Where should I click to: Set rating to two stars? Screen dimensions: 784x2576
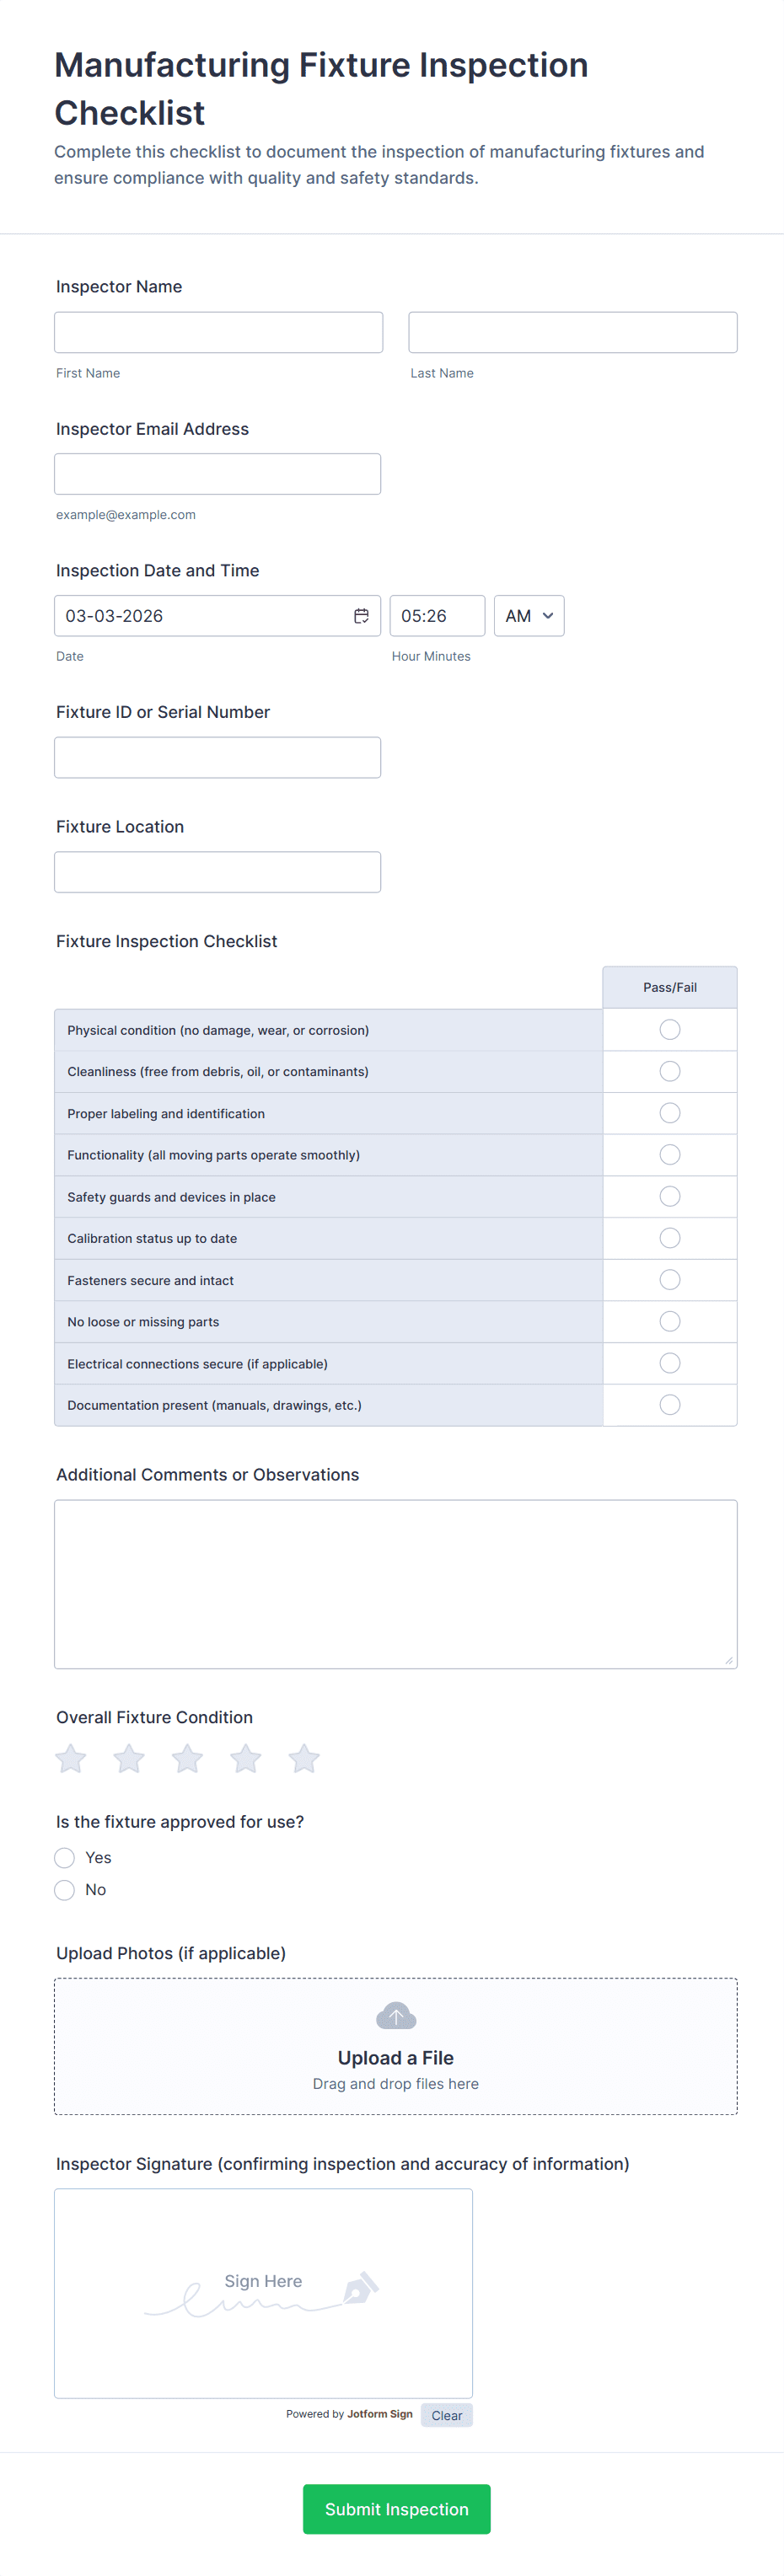[129, 1758]
